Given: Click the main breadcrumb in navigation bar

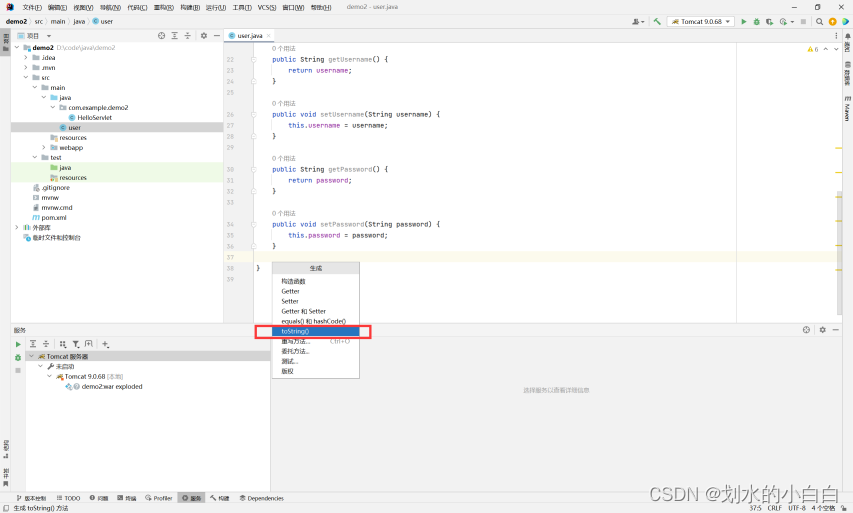Looking at the screenshot, I should 58,22.
